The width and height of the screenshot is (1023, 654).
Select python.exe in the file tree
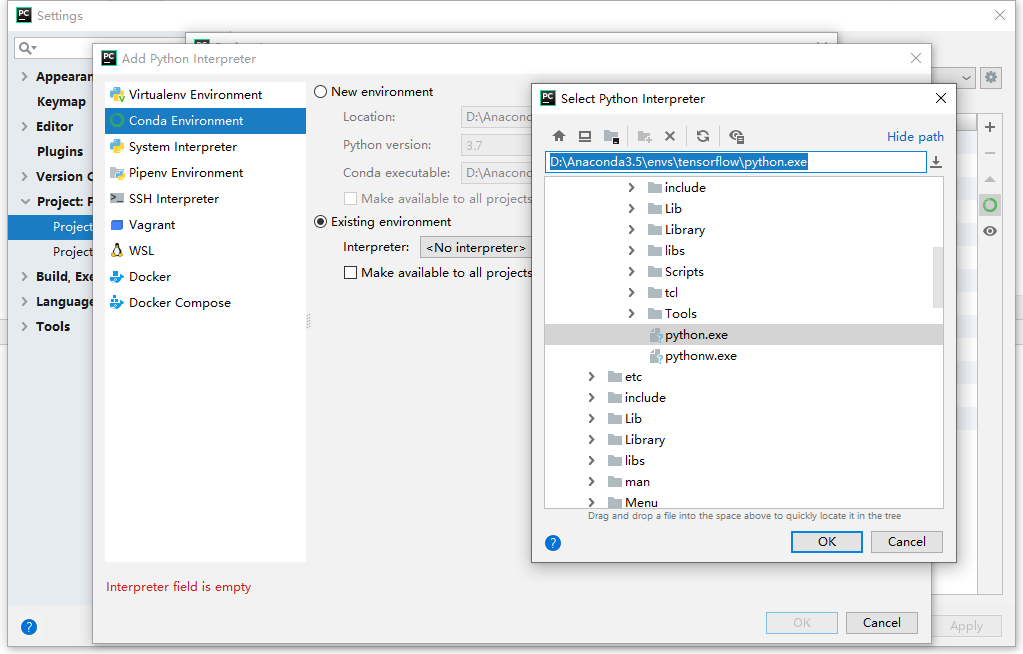click(x=744, y=335)
